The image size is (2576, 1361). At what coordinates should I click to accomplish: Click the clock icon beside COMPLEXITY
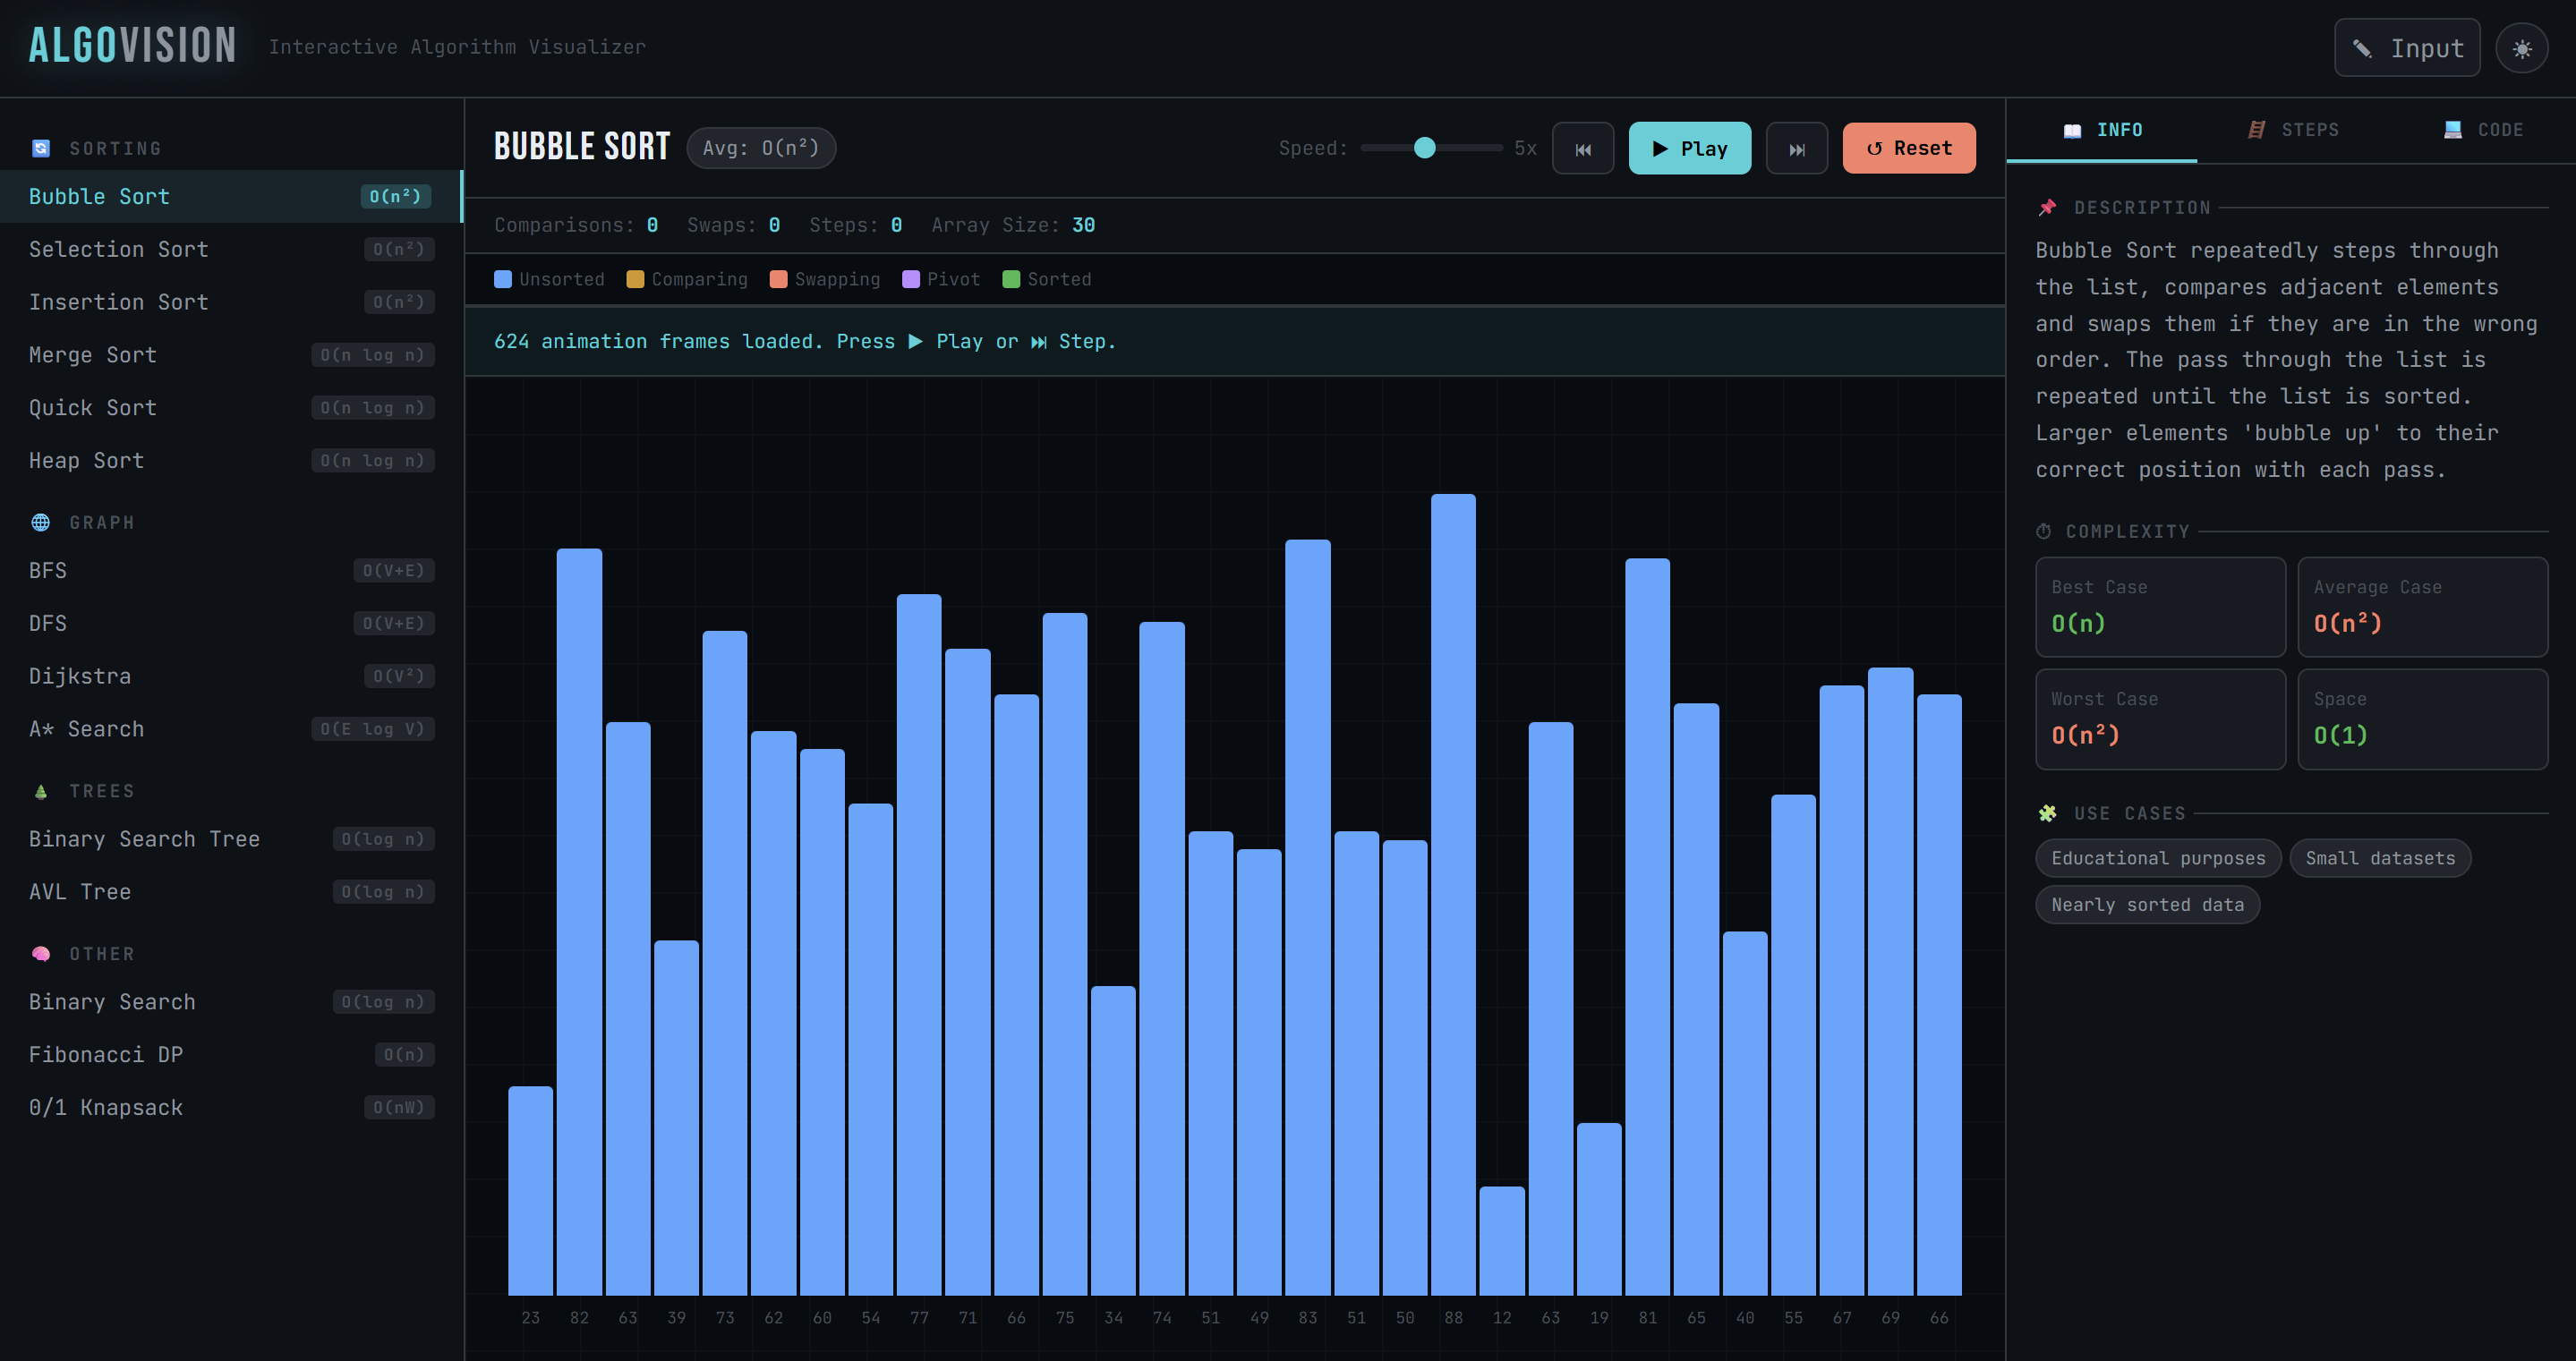pos(2044,531)
